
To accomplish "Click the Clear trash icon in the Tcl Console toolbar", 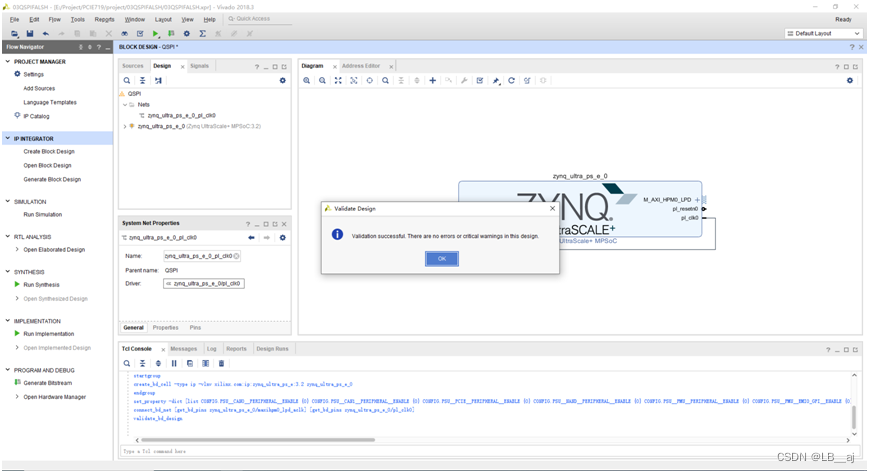I will click(x=221, y=363).
